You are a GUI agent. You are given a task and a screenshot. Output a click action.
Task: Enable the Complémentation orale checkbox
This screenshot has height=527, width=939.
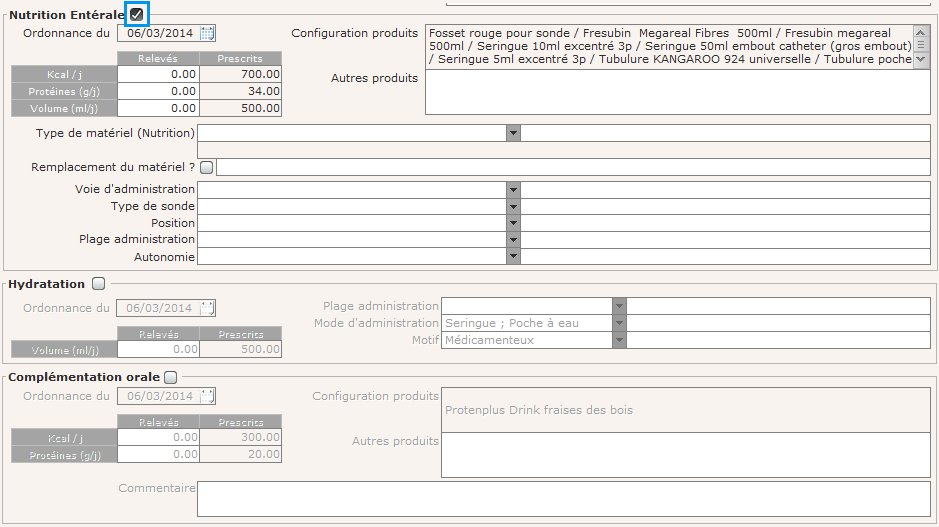pyautogui.click(x=171, y=377)
